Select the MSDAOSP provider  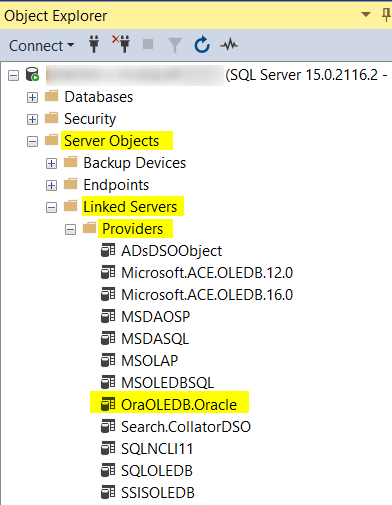[x=156, y=317]
